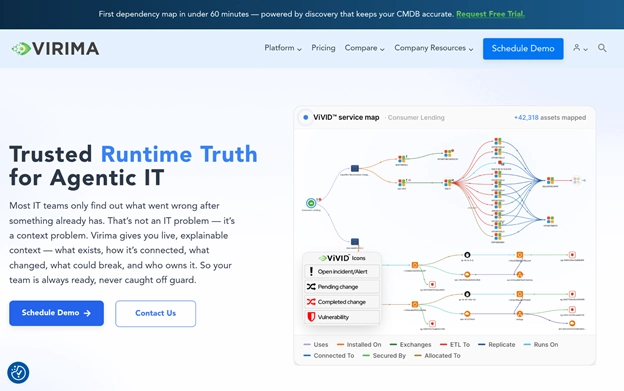Viewport: 624px width, 391px height.
Task: Click the Completed change red shuffle icon
Action: [311, 302]
